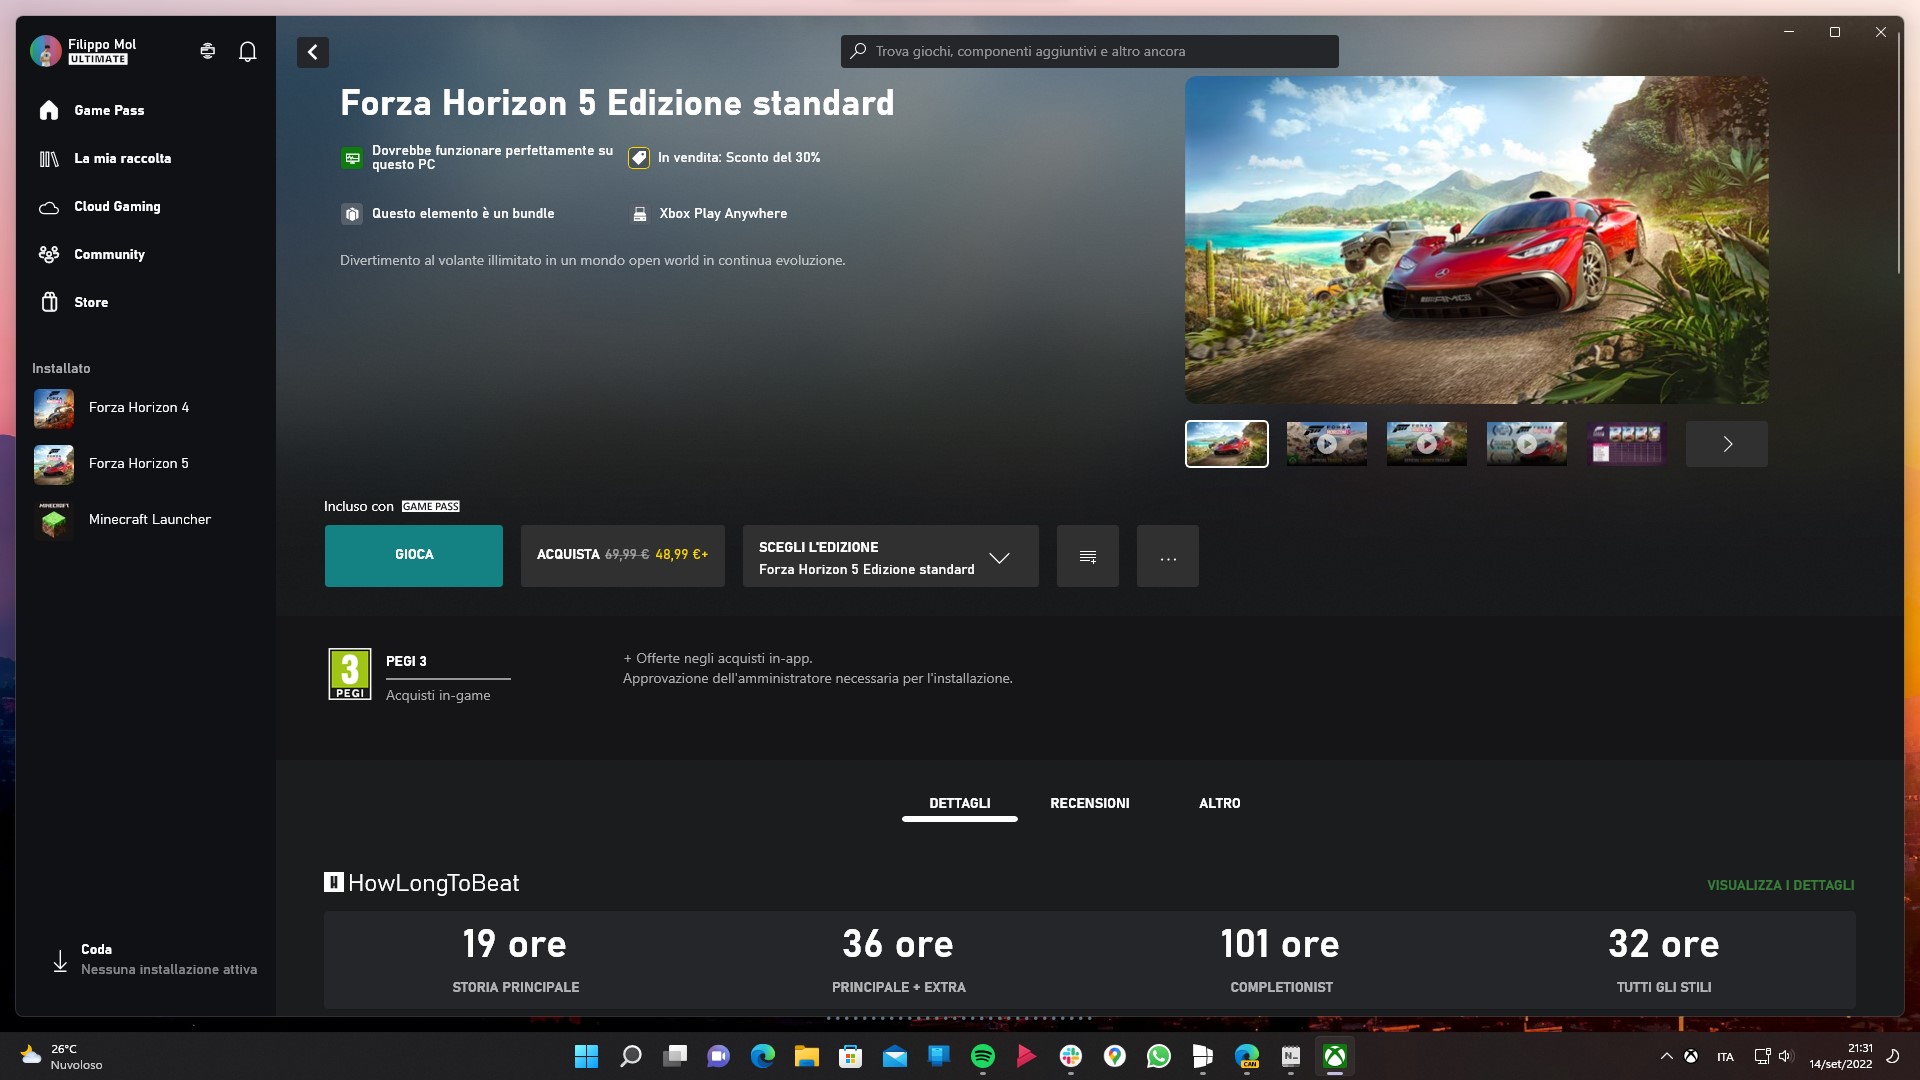Image resolution: width=1920 pixels, height=1080 pixels.
Task: Navigate to Cloud Gaming section
Action: pyautogui.click(x=117, y=206)
